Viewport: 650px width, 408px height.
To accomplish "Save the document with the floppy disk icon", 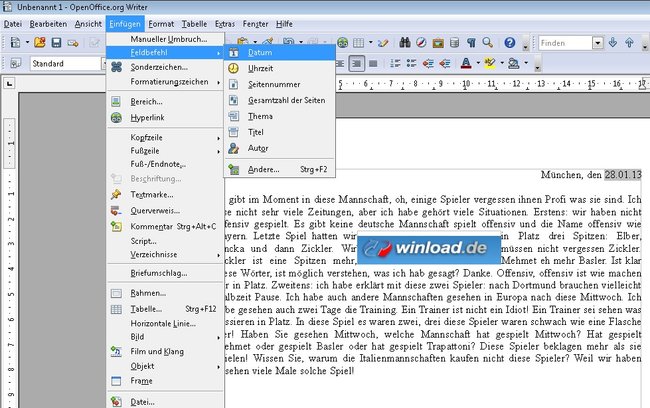I will pyautogui.click(x=56, y=42).
